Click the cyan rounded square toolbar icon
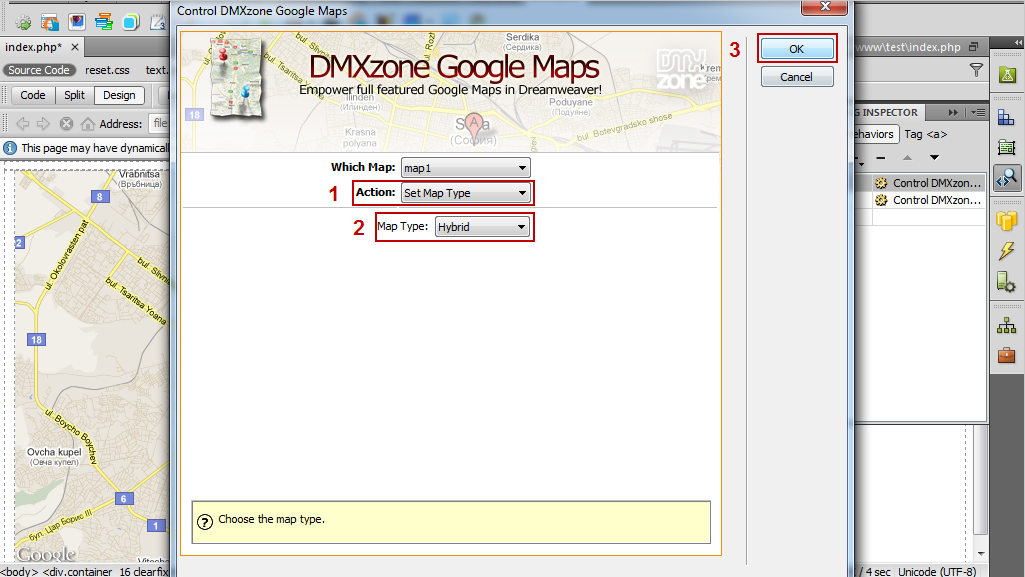The width and height of the screenshot is (1025, 577). click(131, 22)
